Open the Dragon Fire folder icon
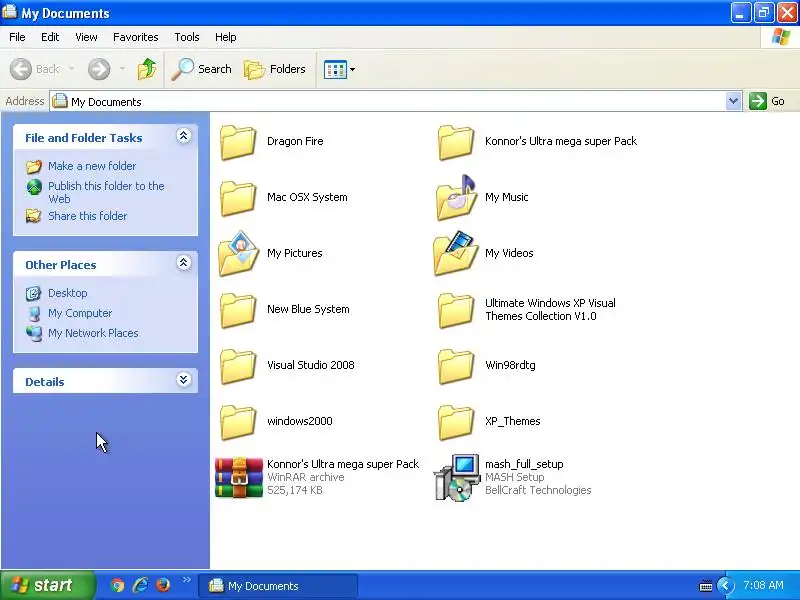Image resolution: width=800 pixels, height=600 pixels. pos(238,142)
